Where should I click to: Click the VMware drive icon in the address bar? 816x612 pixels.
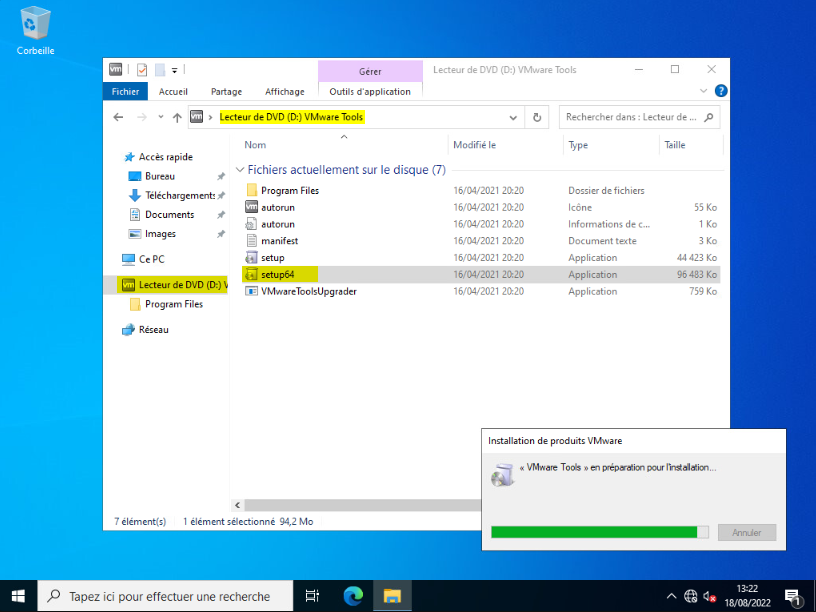(x=196, y=117)
